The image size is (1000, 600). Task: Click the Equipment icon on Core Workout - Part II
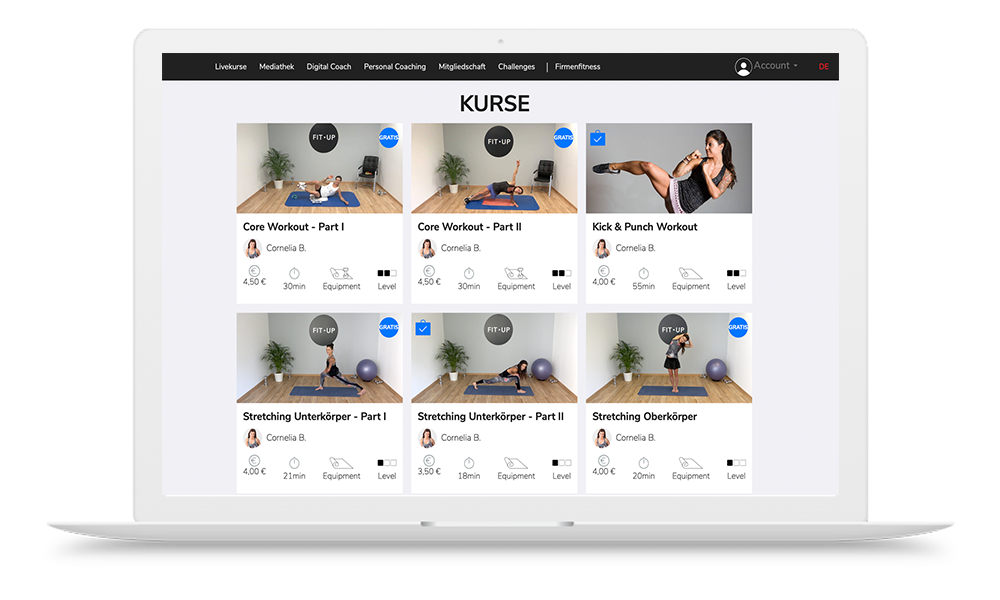coord(516,273)
